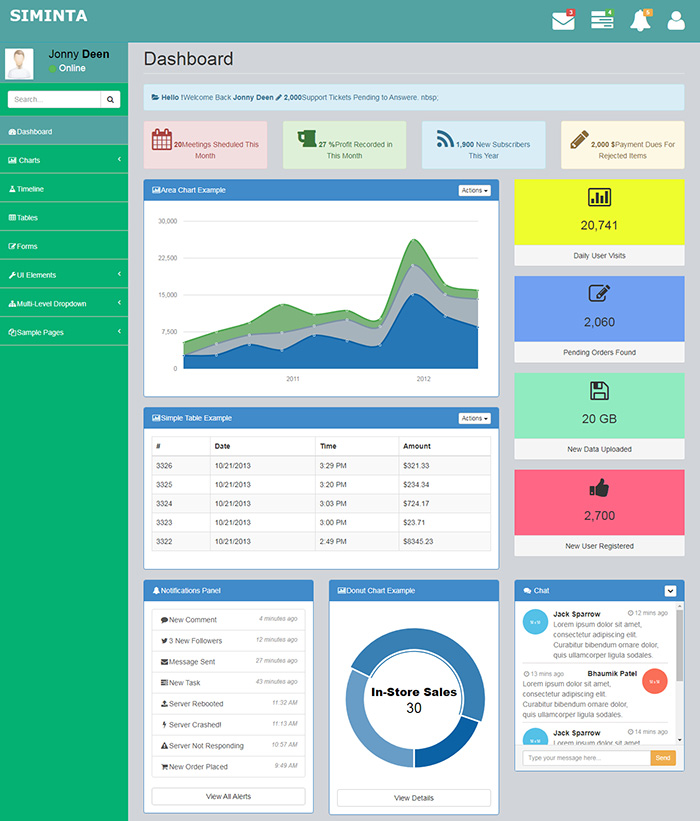This screenshot has height=821, width=700.
Task: Click the search magnifier button
Action: 110,99
